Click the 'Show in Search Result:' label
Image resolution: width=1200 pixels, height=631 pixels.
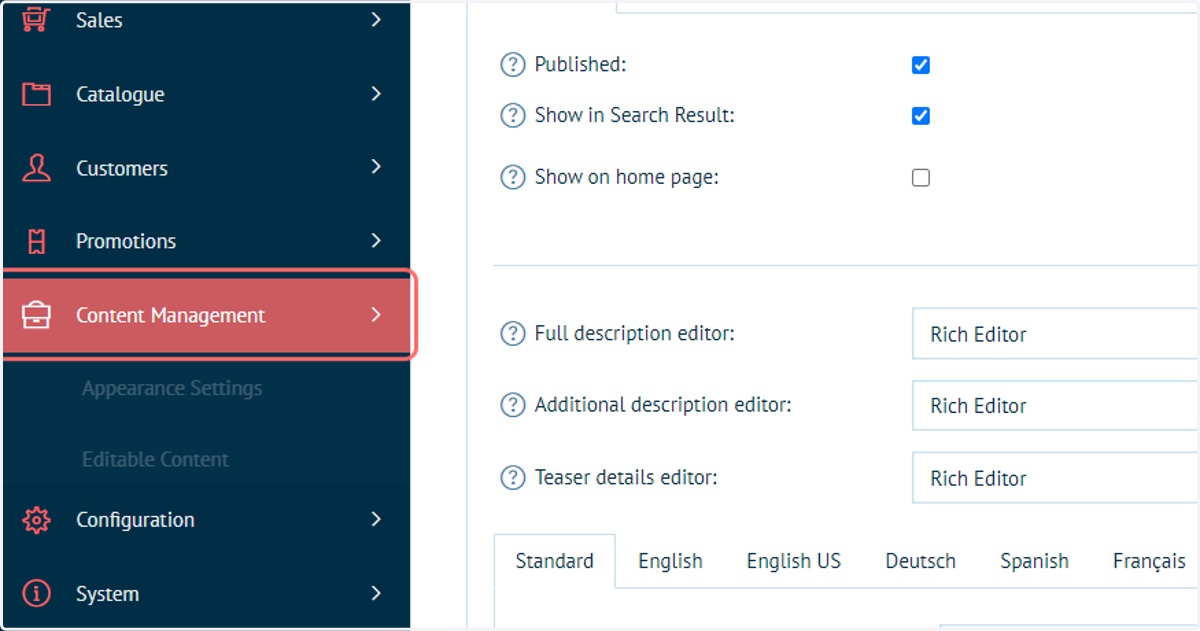(x=635, y=115)
